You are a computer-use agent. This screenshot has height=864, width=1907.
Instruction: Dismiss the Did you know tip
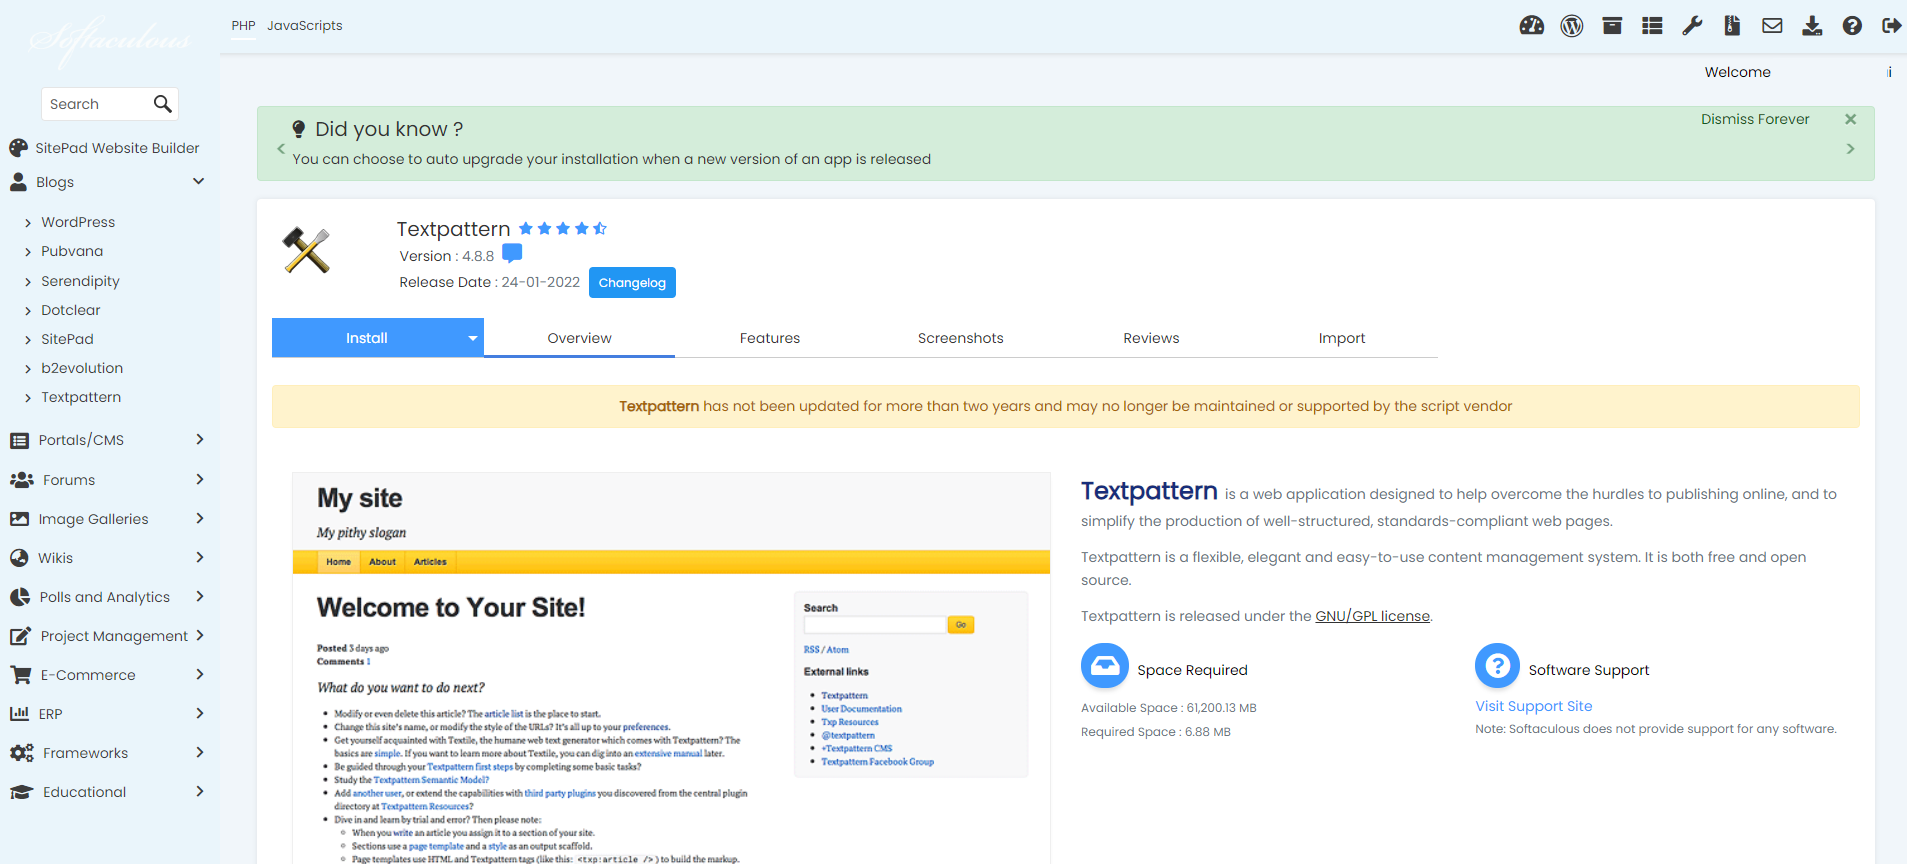click(x=1850, y=119)
